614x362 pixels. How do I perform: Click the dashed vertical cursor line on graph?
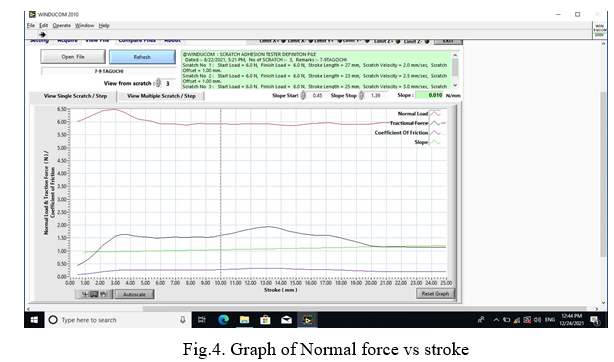pos(220,193)
